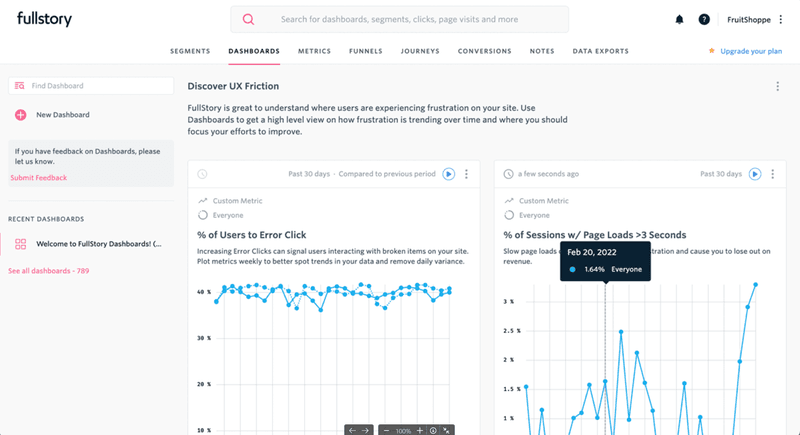Image resolution: width=800 pixels, height=435 pixels.
Task: Click a few seconds ago timestamp
Action: [x=548, y=174]
